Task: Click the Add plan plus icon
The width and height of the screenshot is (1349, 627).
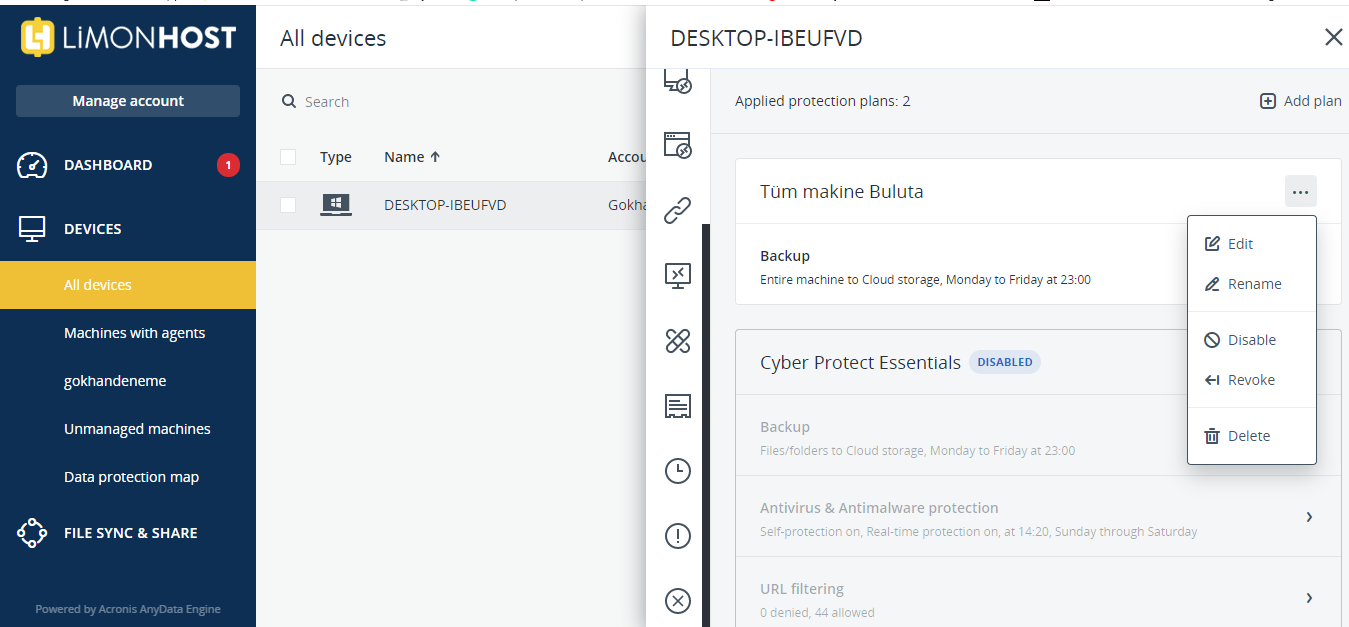Action: [x=1267, y=101]
